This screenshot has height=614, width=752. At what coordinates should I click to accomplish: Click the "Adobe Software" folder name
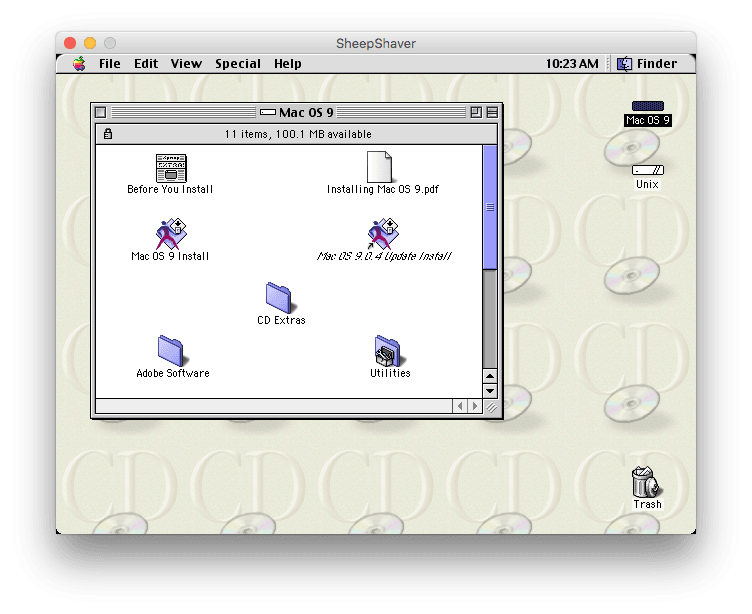point(173,373)
